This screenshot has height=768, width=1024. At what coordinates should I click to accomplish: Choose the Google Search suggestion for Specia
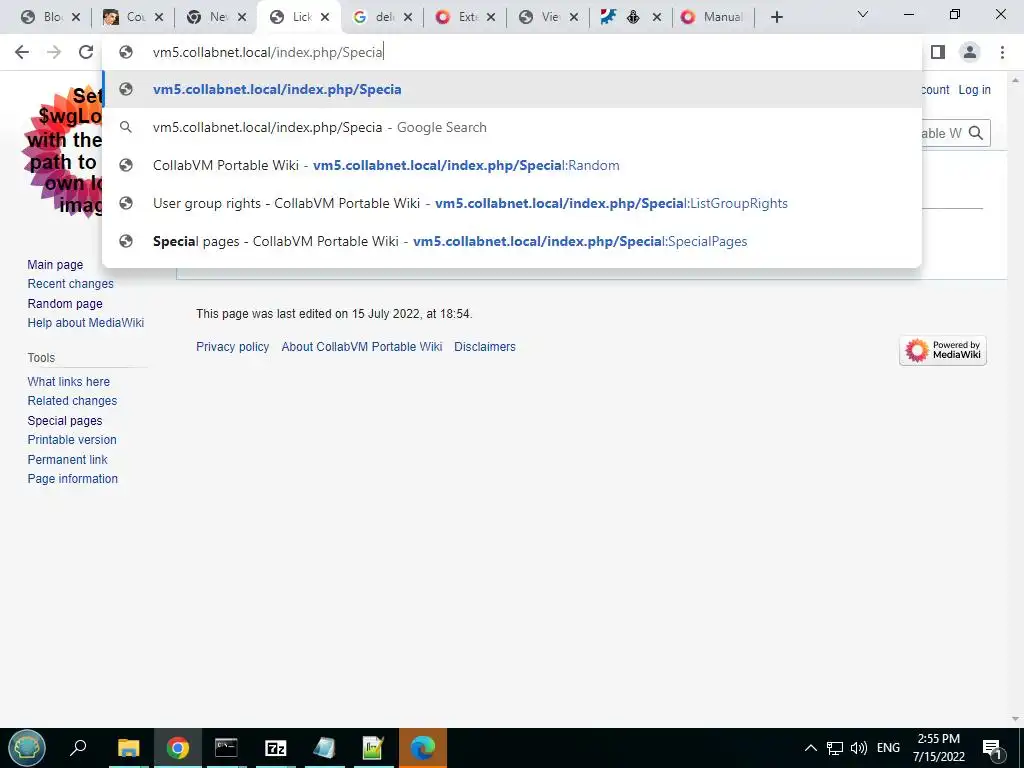click(x=512, y=127)
